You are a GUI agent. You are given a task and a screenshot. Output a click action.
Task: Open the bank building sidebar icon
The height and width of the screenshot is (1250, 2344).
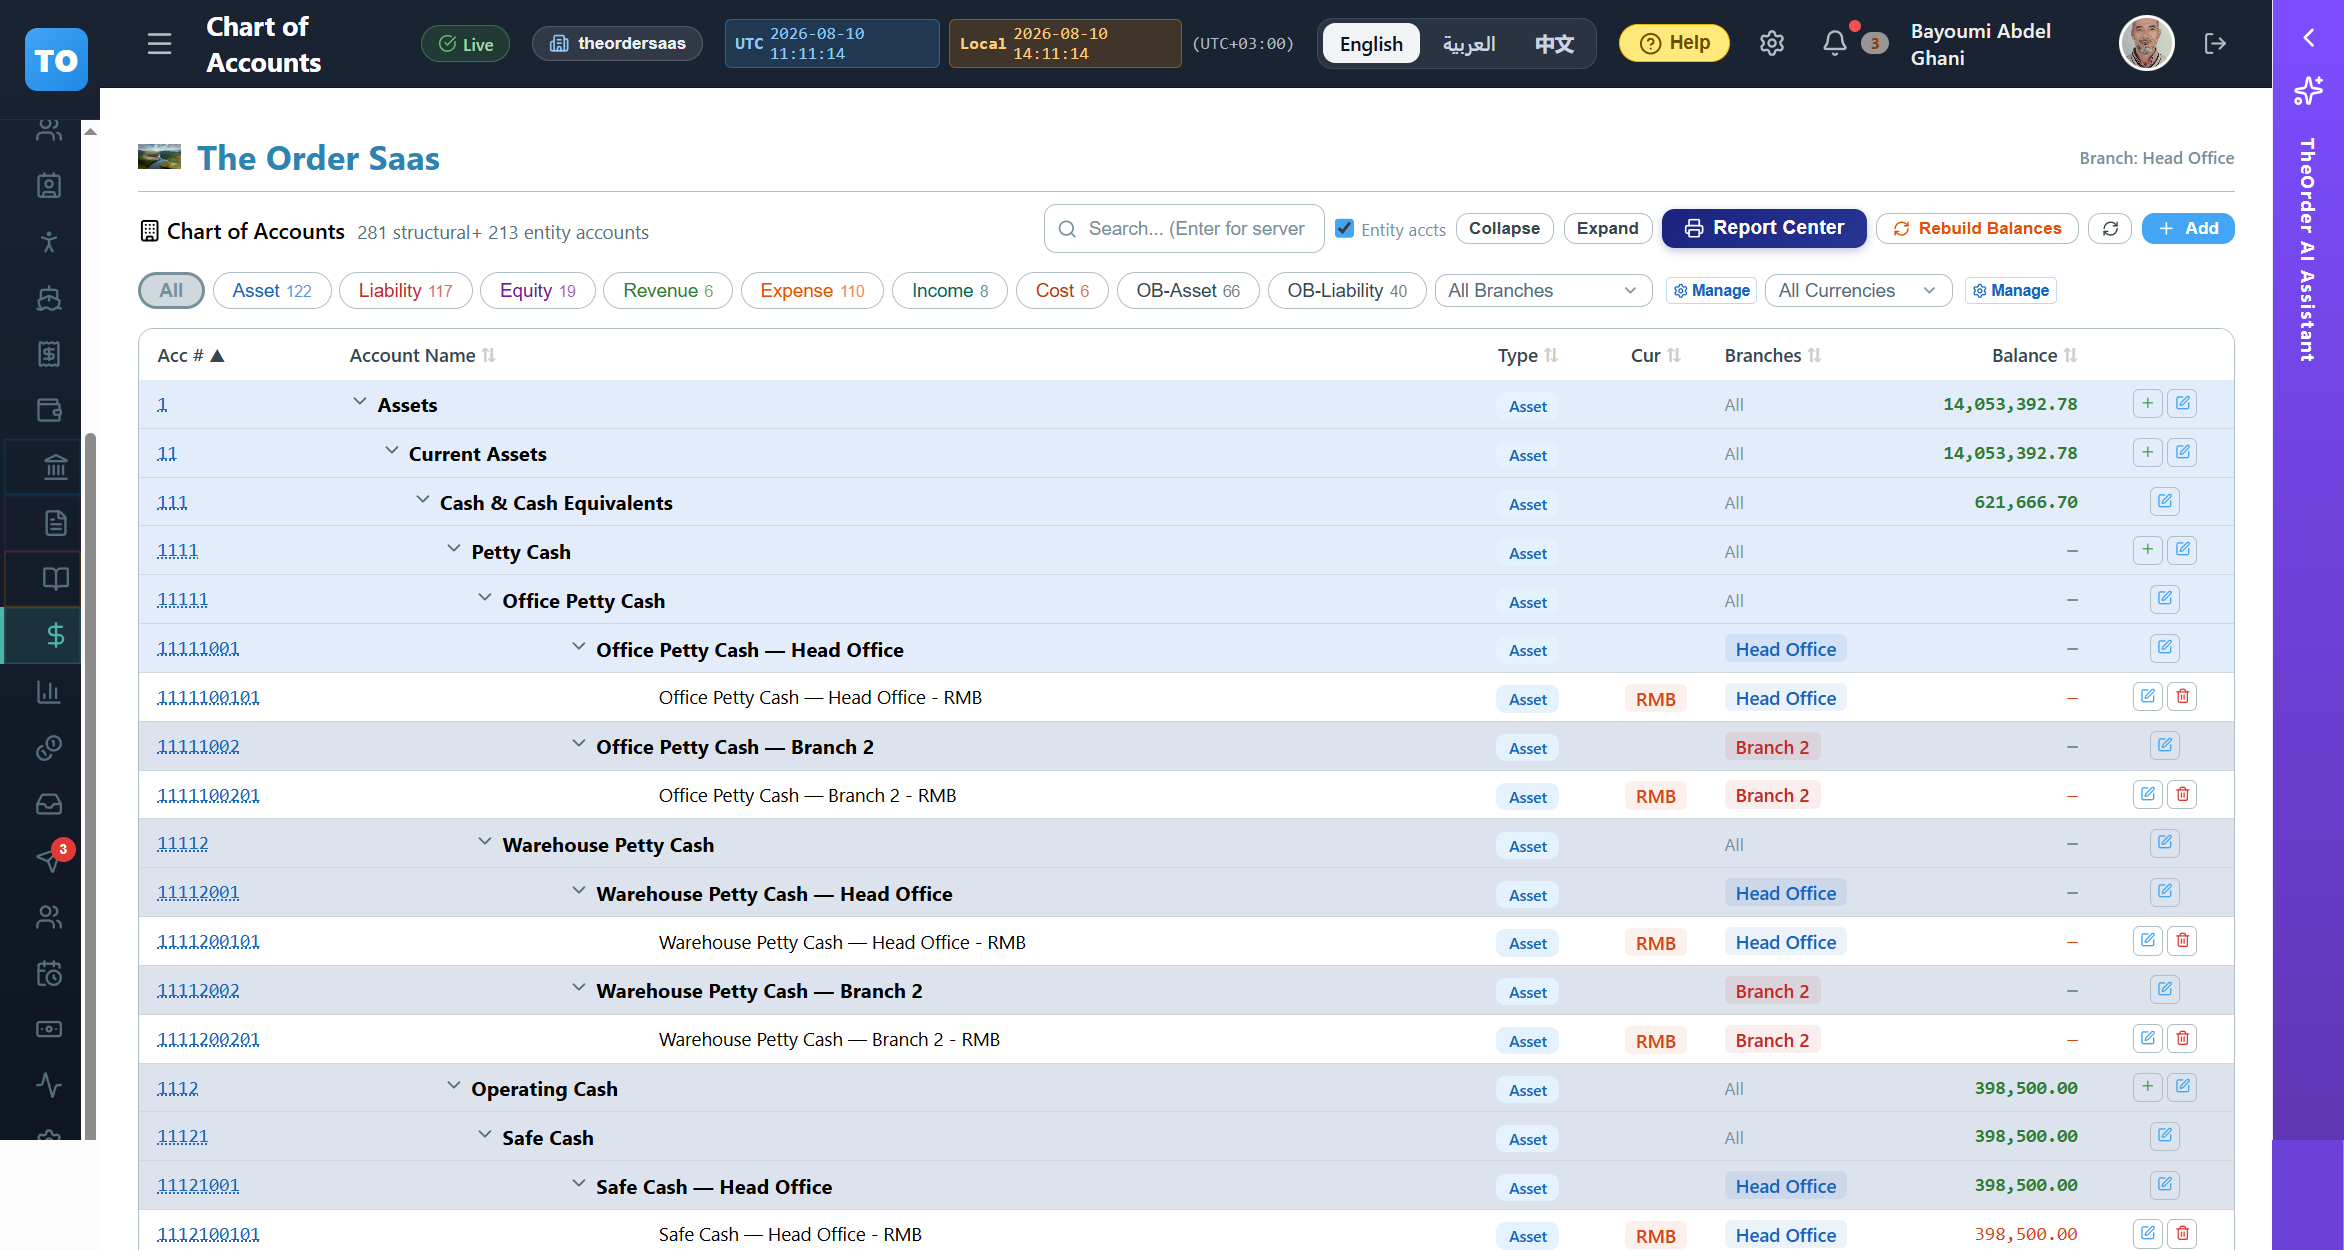(x=55, y=467)
